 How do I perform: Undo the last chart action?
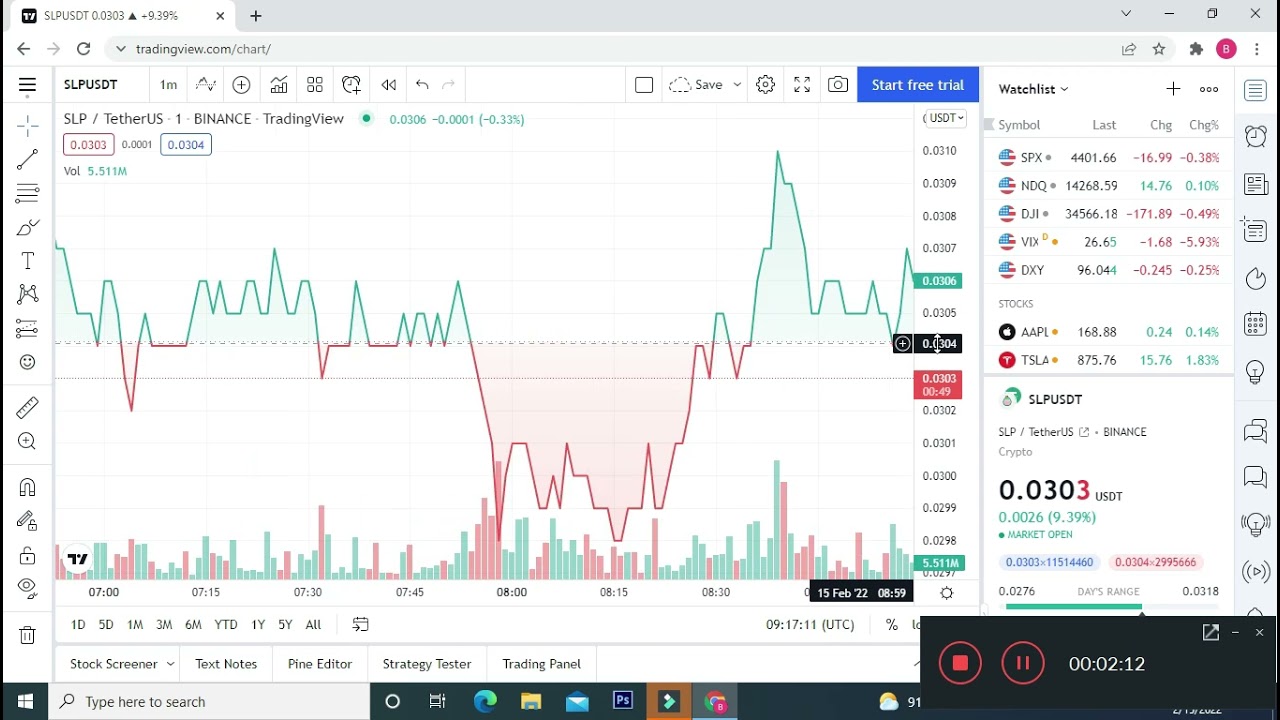[422, 85]
